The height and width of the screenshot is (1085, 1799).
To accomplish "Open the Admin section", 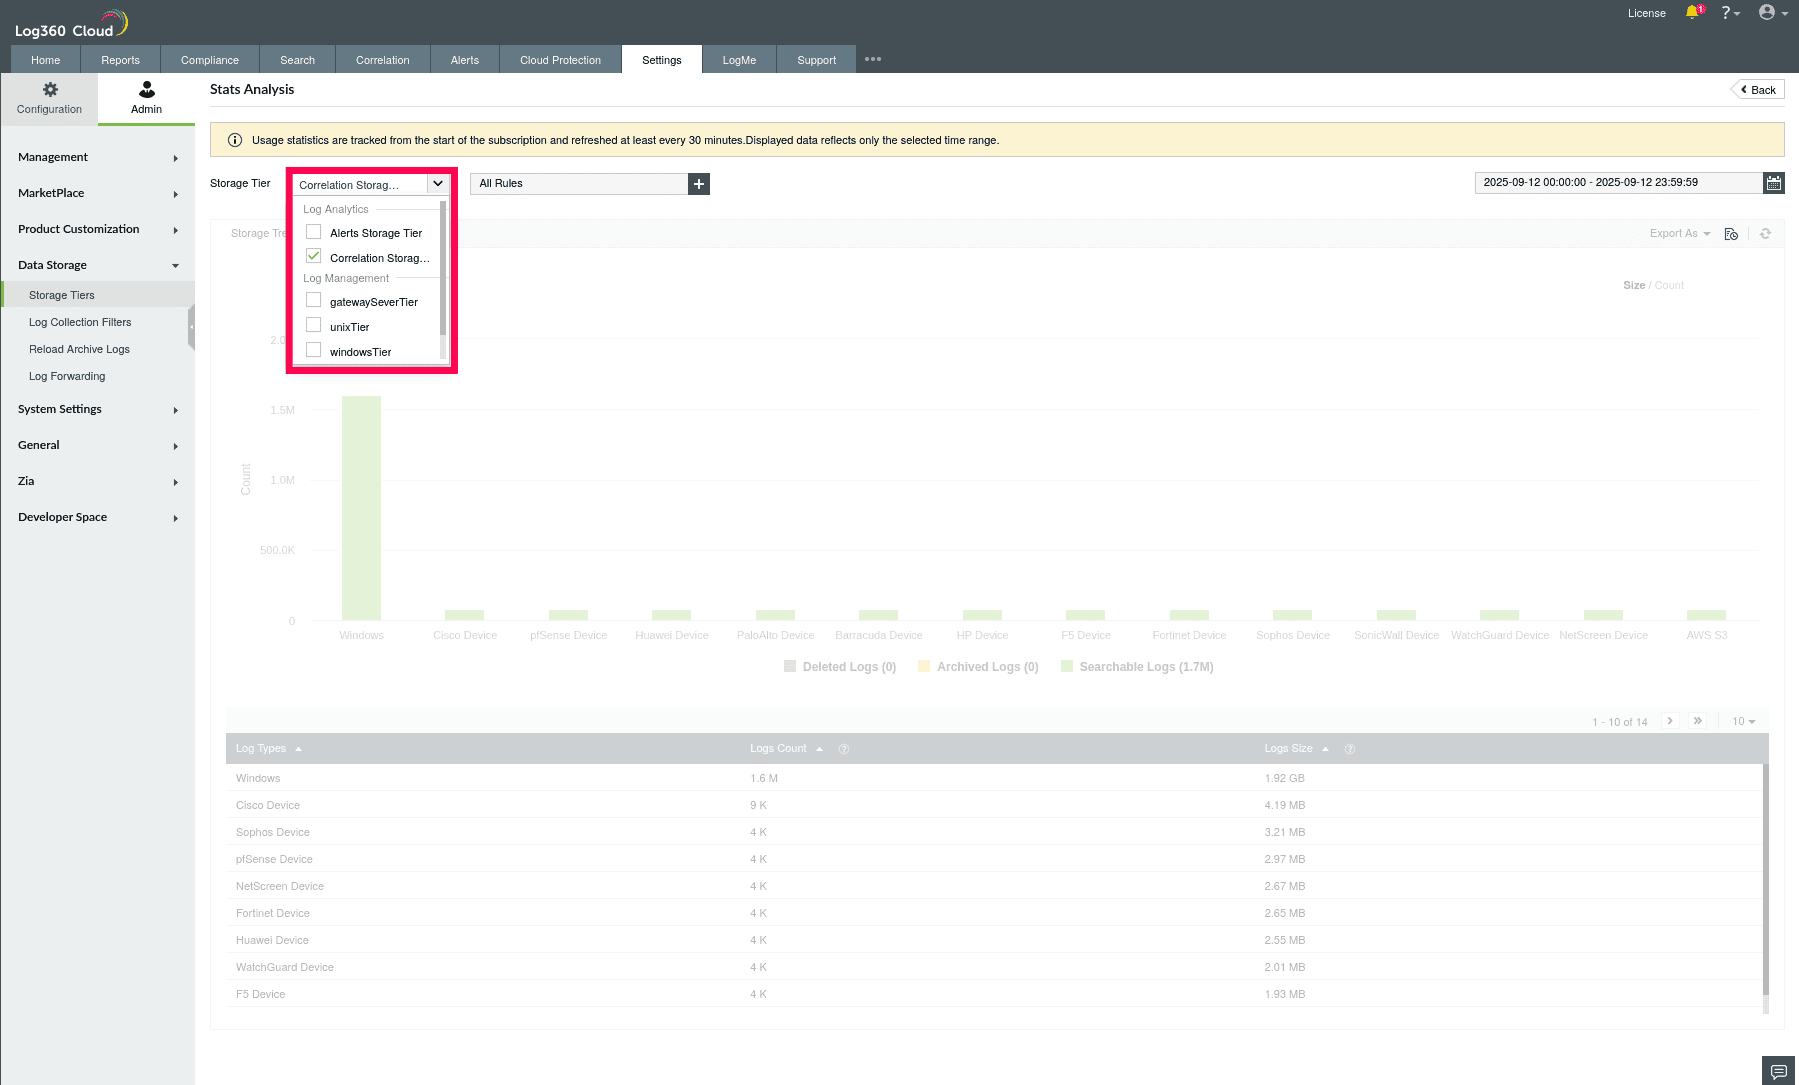I will coord(146,98).
